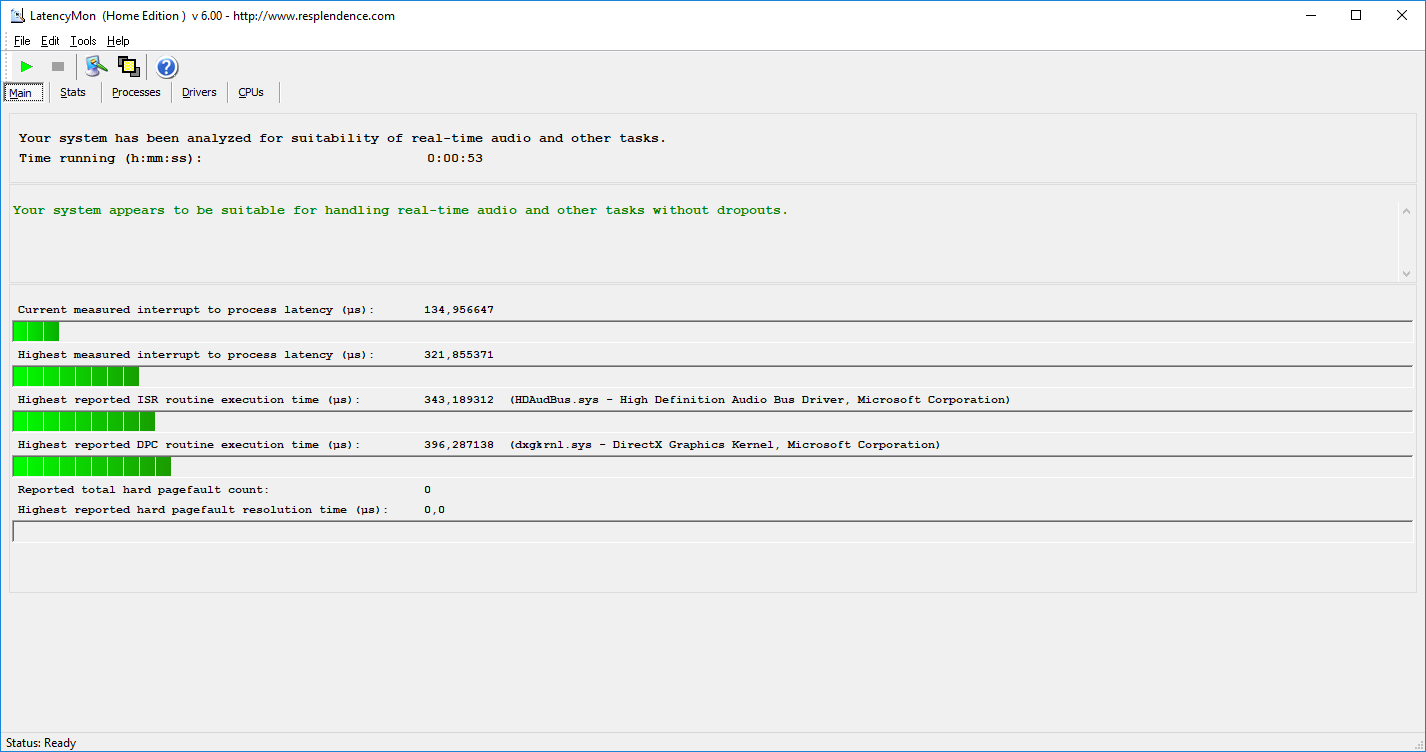The image size is (1426, 752).
Task: Open the Tools menu
Action: tap(83, 41)
